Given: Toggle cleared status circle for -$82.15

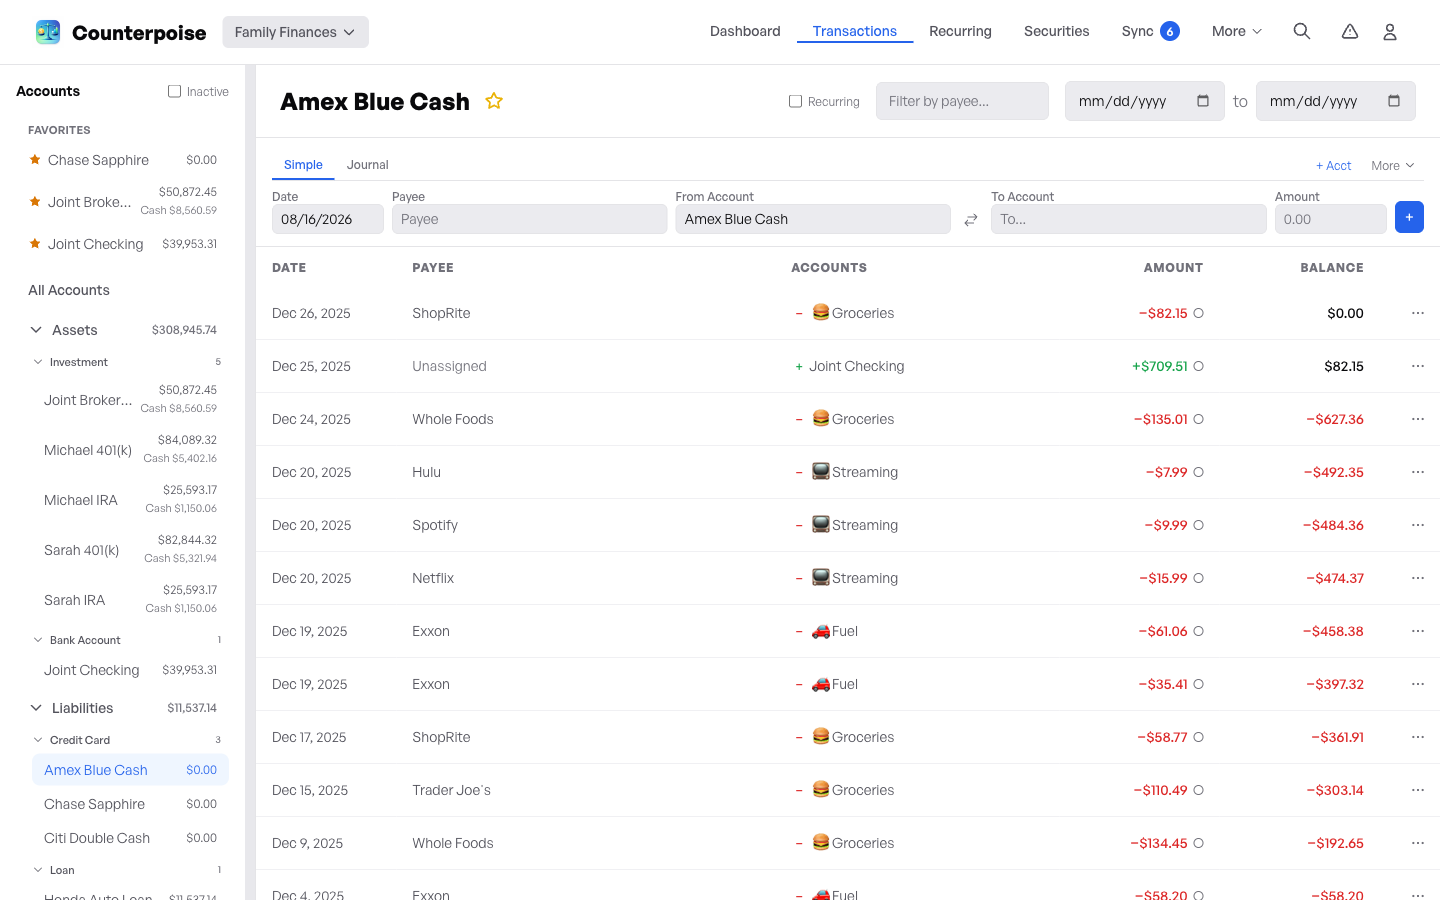Looking at the screenshot, I should pos(1198,313).
